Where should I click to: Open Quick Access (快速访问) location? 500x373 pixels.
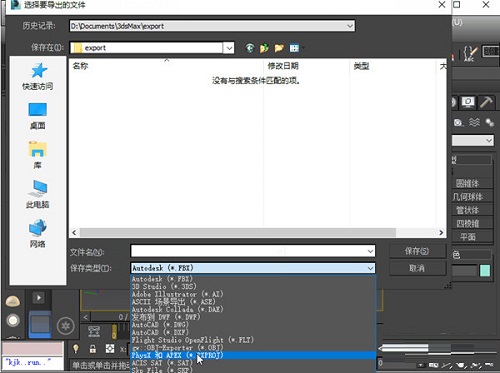pos(38,77)
